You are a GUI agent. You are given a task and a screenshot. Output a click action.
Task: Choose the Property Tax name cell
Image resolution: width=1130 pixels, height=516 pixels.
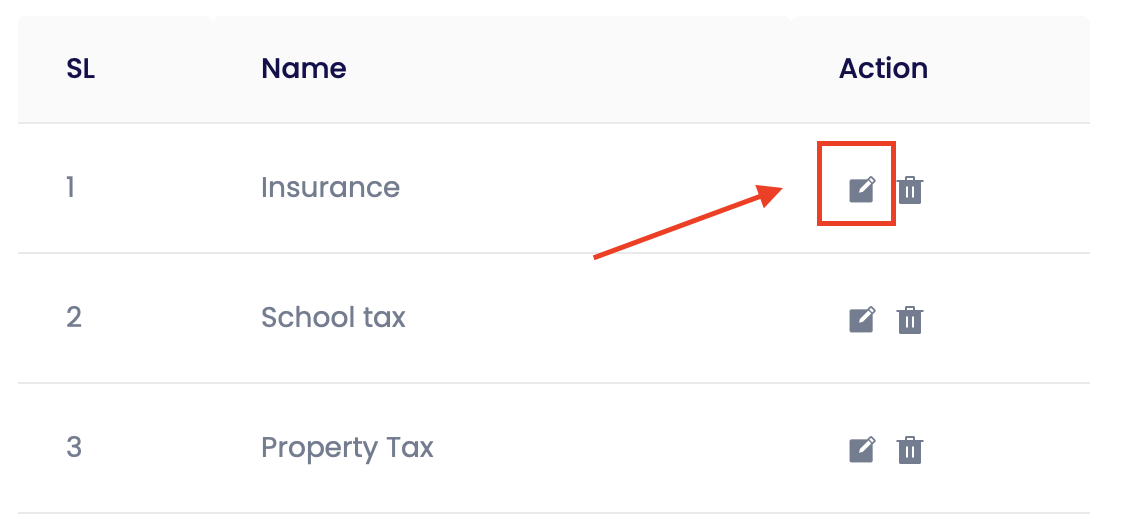[347, 448]
